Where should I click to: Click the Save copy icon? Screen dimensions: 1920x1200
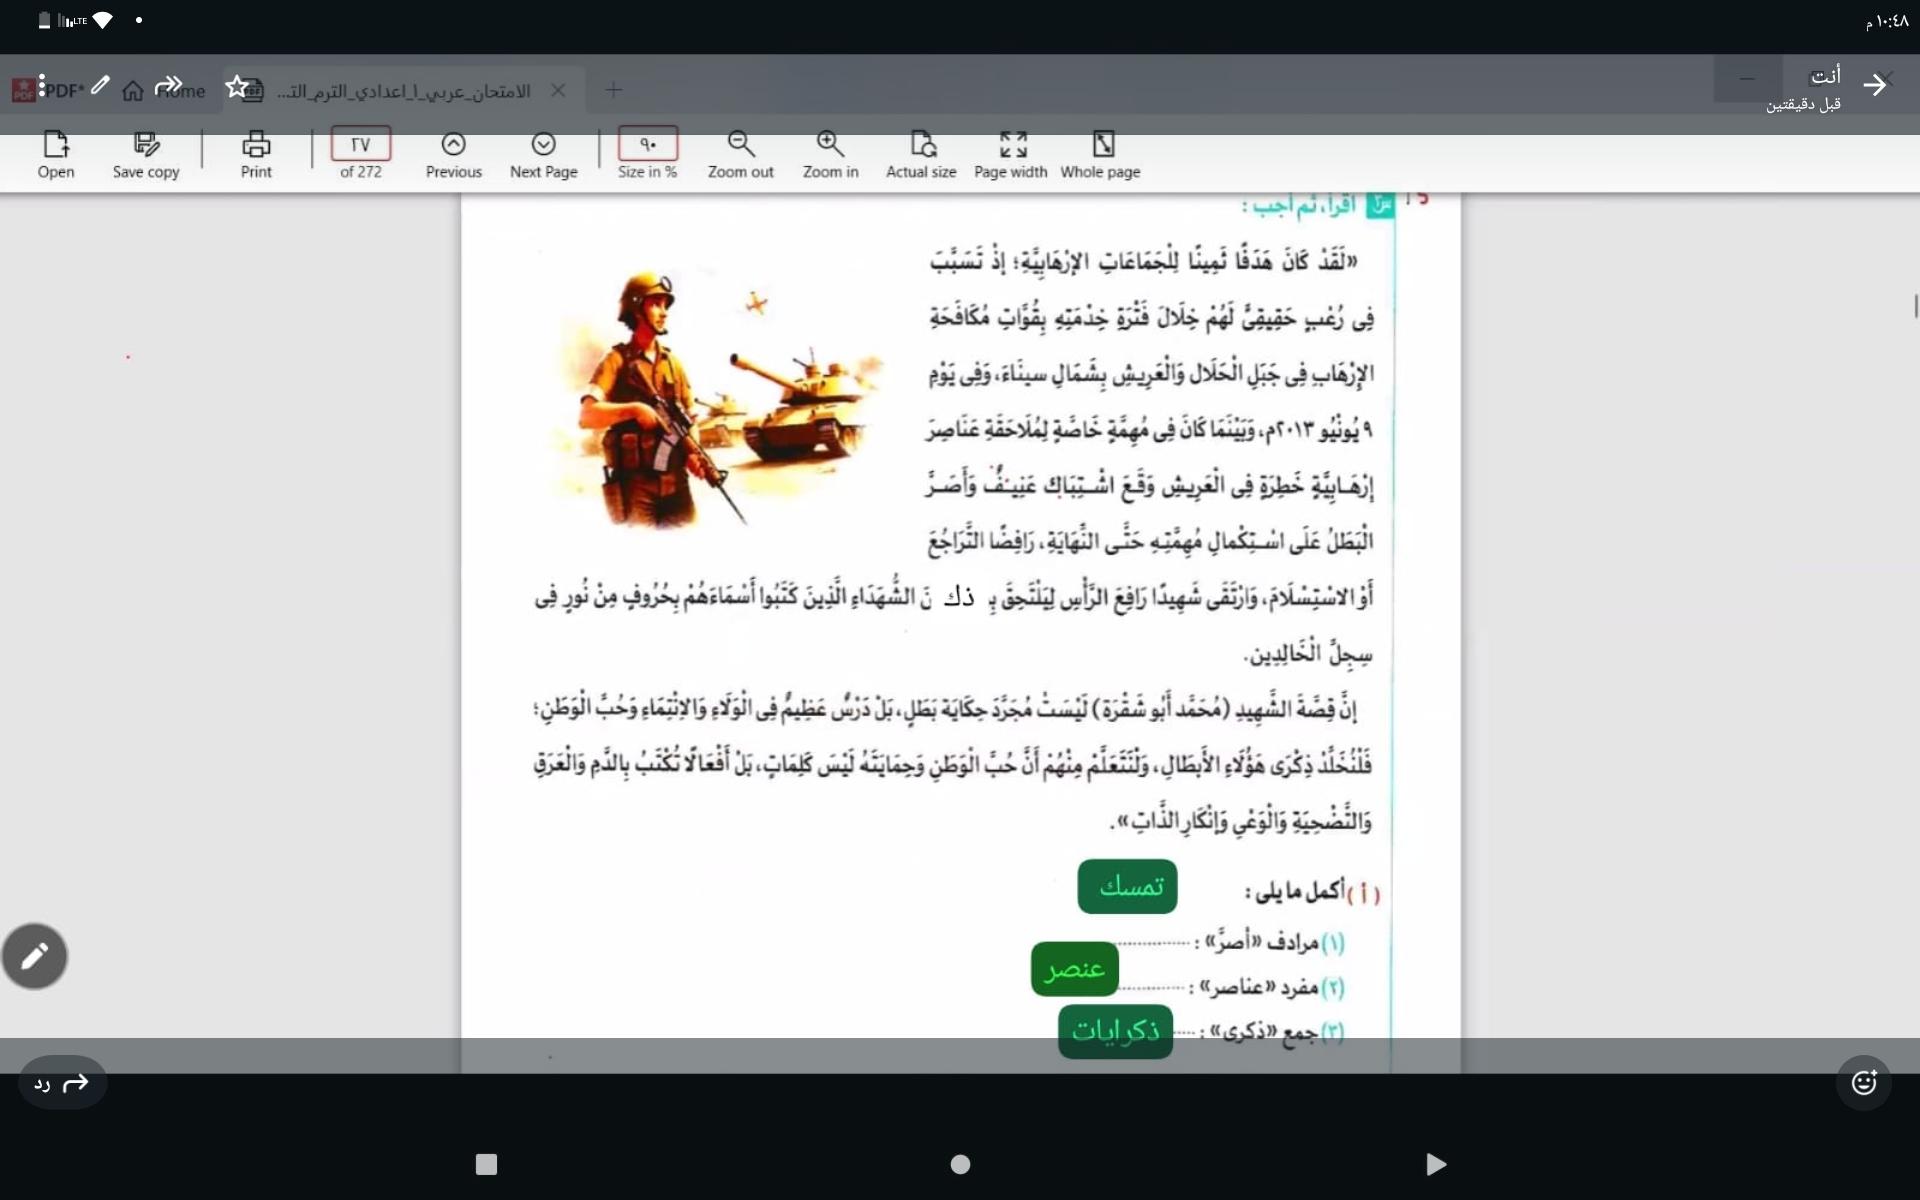coord(146,146)
